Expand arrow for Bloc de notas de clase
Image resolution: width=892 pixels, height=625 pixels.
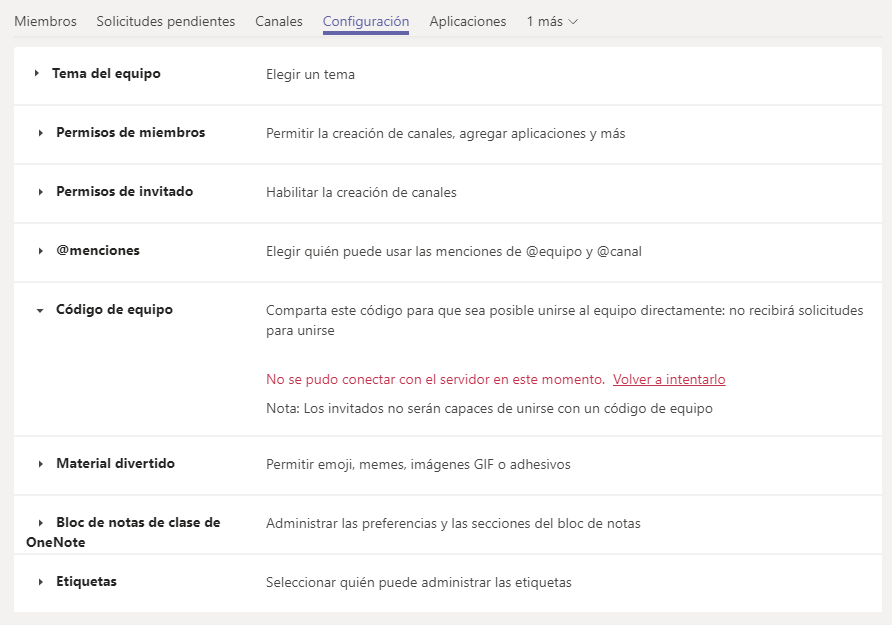coord(40,523)
